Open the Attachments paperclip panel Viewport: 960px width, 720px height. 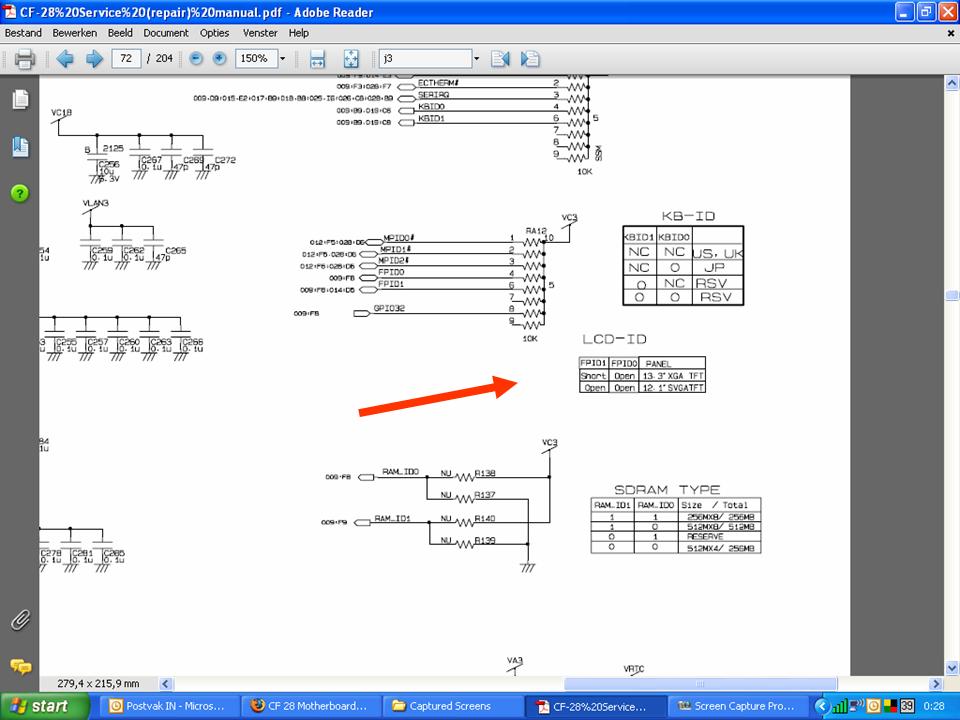[x=20, y=620]
